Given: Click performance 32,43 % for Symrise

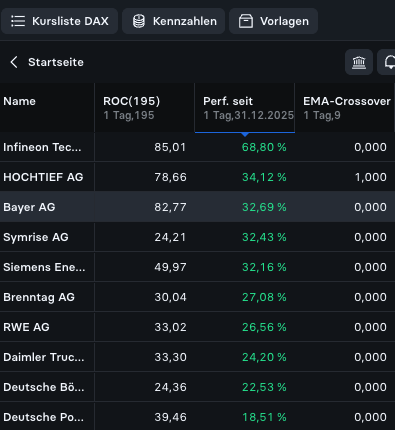Looking at the screenshot, I should 264,237.
